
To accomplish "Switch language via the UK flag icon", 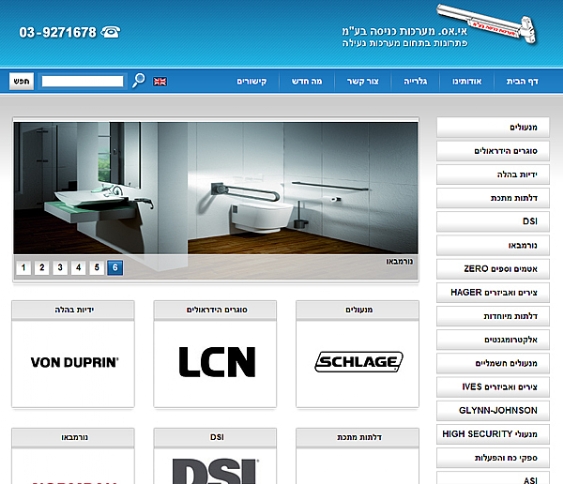I will (160, 82).
